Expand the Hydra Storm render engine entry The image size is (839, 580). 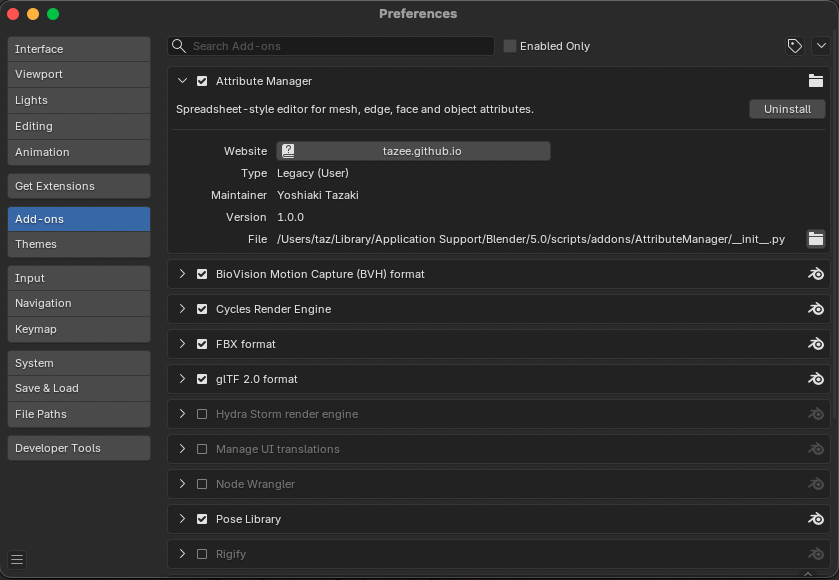click(182, 414)
